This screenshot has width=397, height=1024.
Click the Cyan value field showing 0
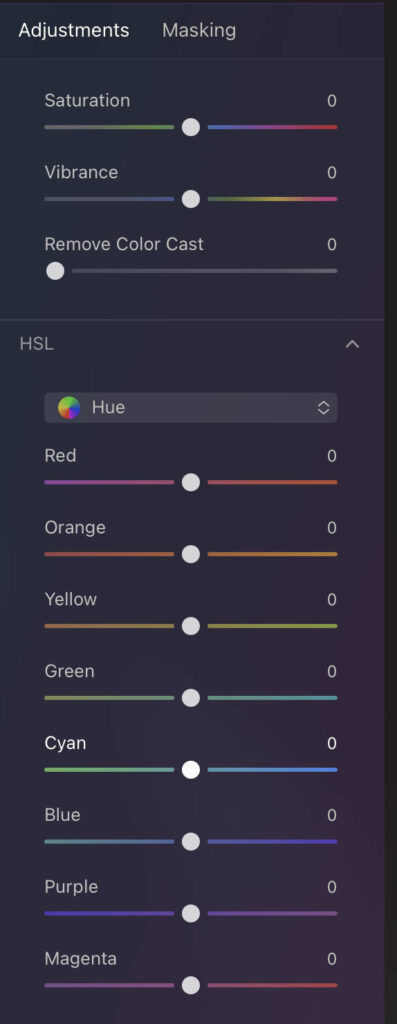pyautogui.click(x=332, y=743)
